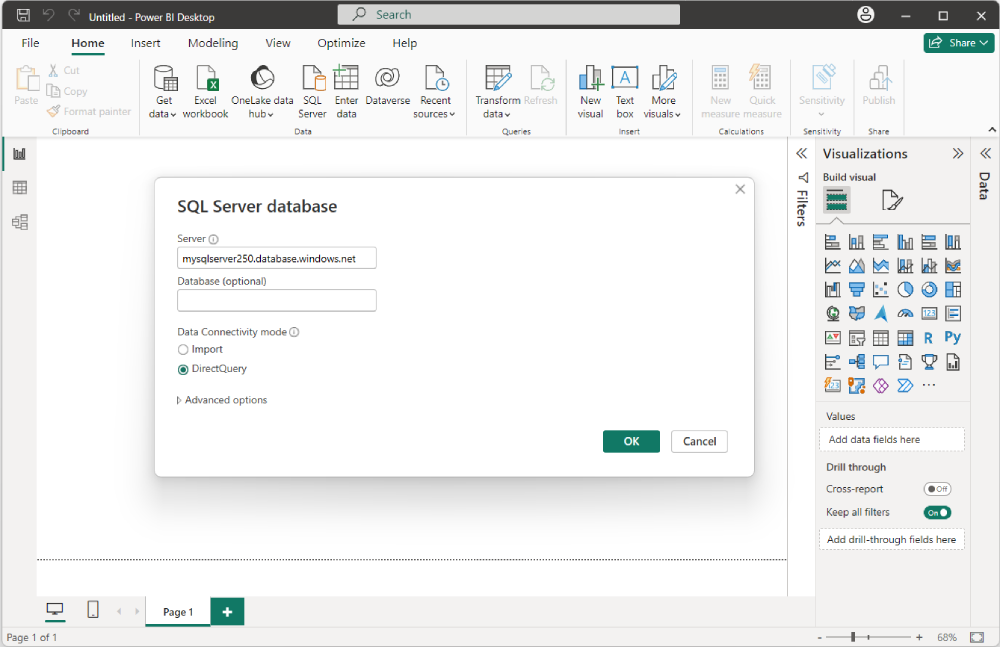Pick the Pie chart visual

click(x=905, y=290)
